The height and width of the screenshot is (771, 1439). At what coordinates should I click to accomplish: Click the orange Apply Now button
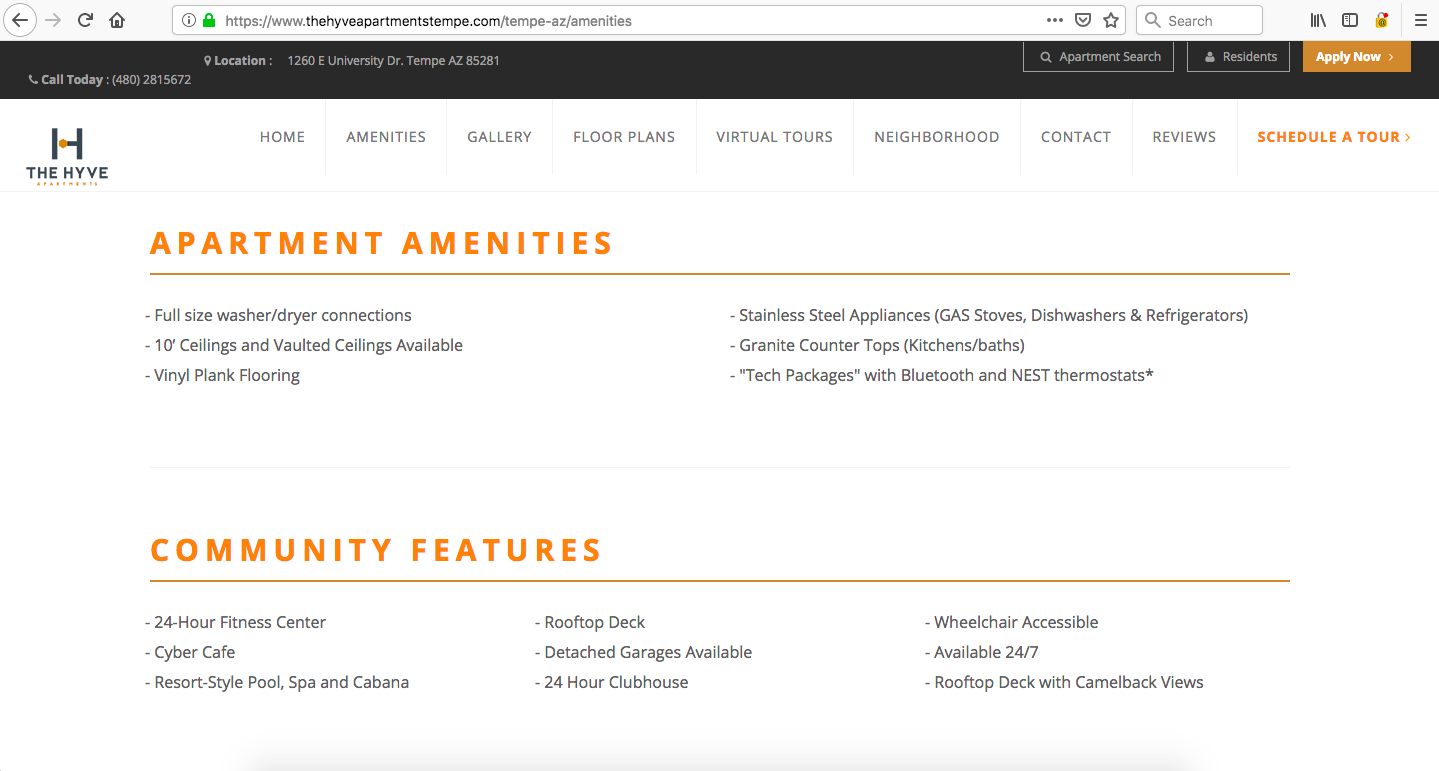1356,57
